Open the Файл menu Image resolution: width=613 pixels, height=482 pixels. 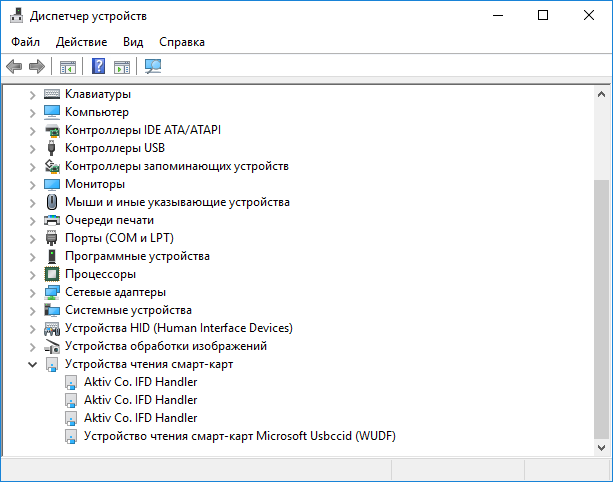25,42
